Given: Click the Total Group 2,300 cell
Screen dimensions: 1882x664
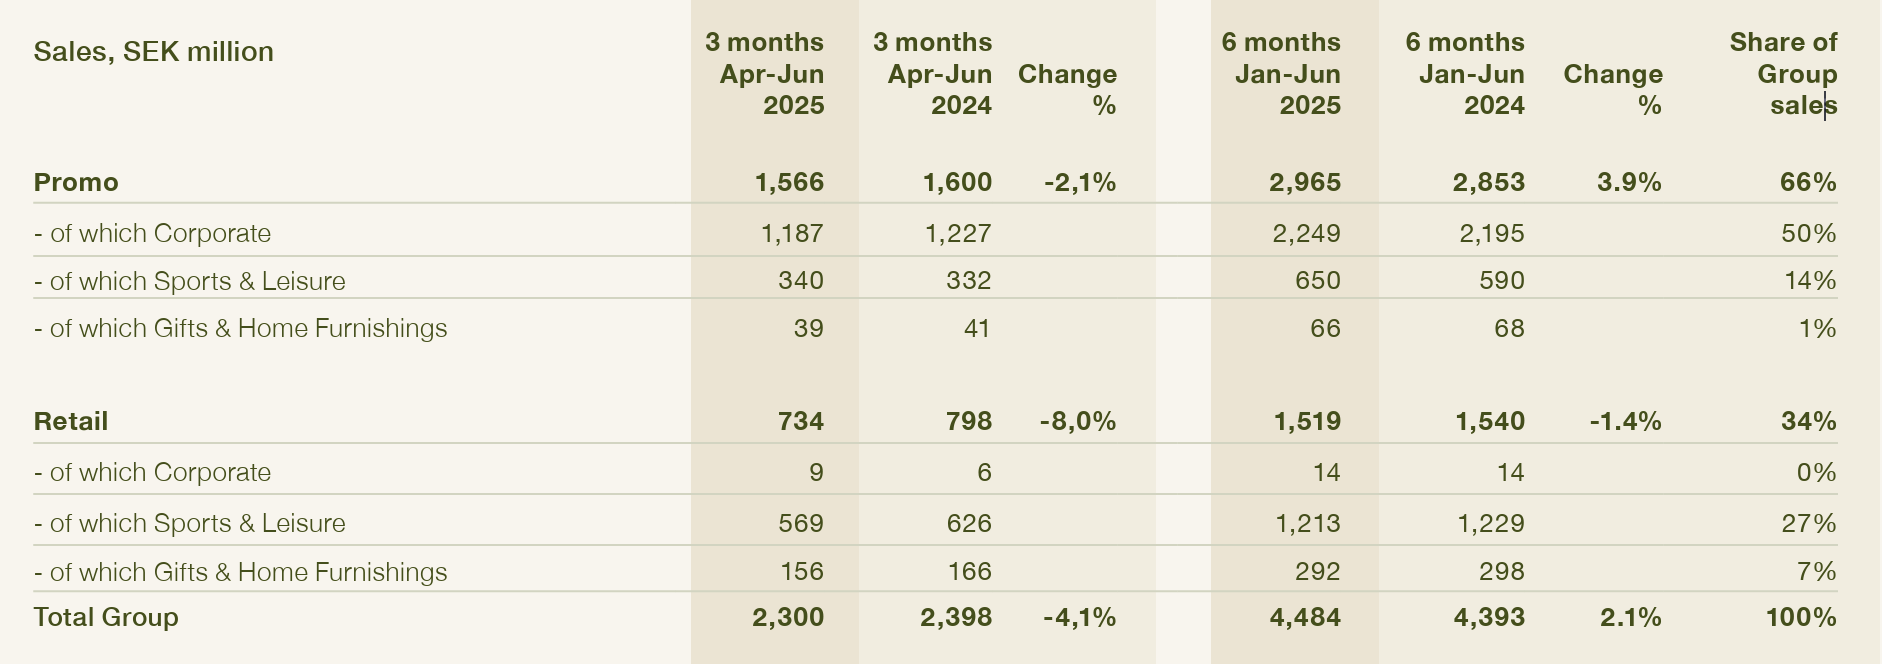Looking at the screenshot, I should pos(788,617).
